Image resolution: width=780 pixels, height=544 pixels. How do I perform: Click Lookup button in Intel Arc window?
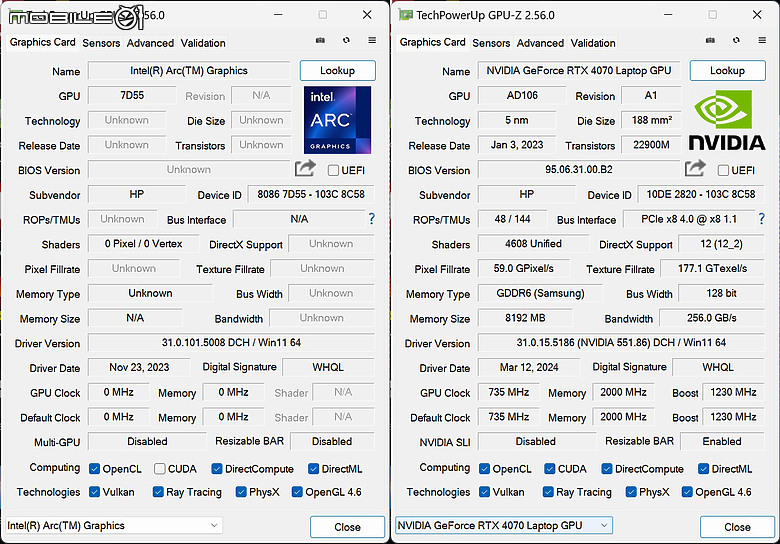pos(337,71)
